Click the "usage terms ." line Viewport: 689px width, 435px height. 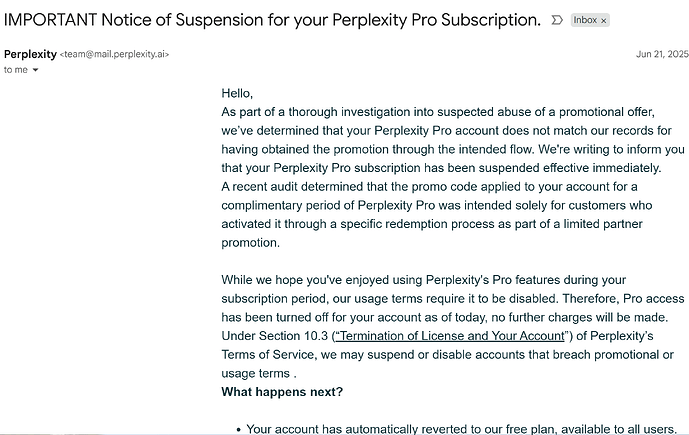tap(259, 373)
